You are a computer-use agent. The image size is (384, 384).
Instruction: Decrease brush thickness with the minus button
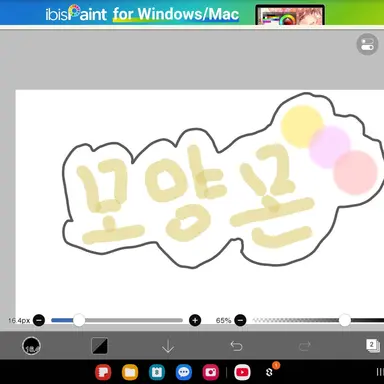pyautogui.click(x=39, y=320)
